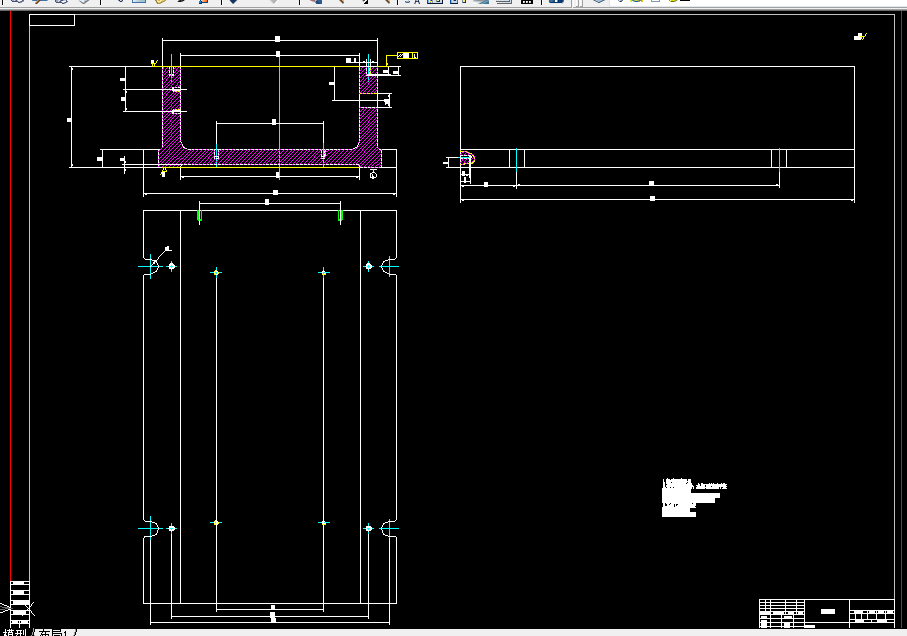The height and width of the screenshot is (636, 907).
Task: Select magenta detail circle on side view
Action: point(467,158)
